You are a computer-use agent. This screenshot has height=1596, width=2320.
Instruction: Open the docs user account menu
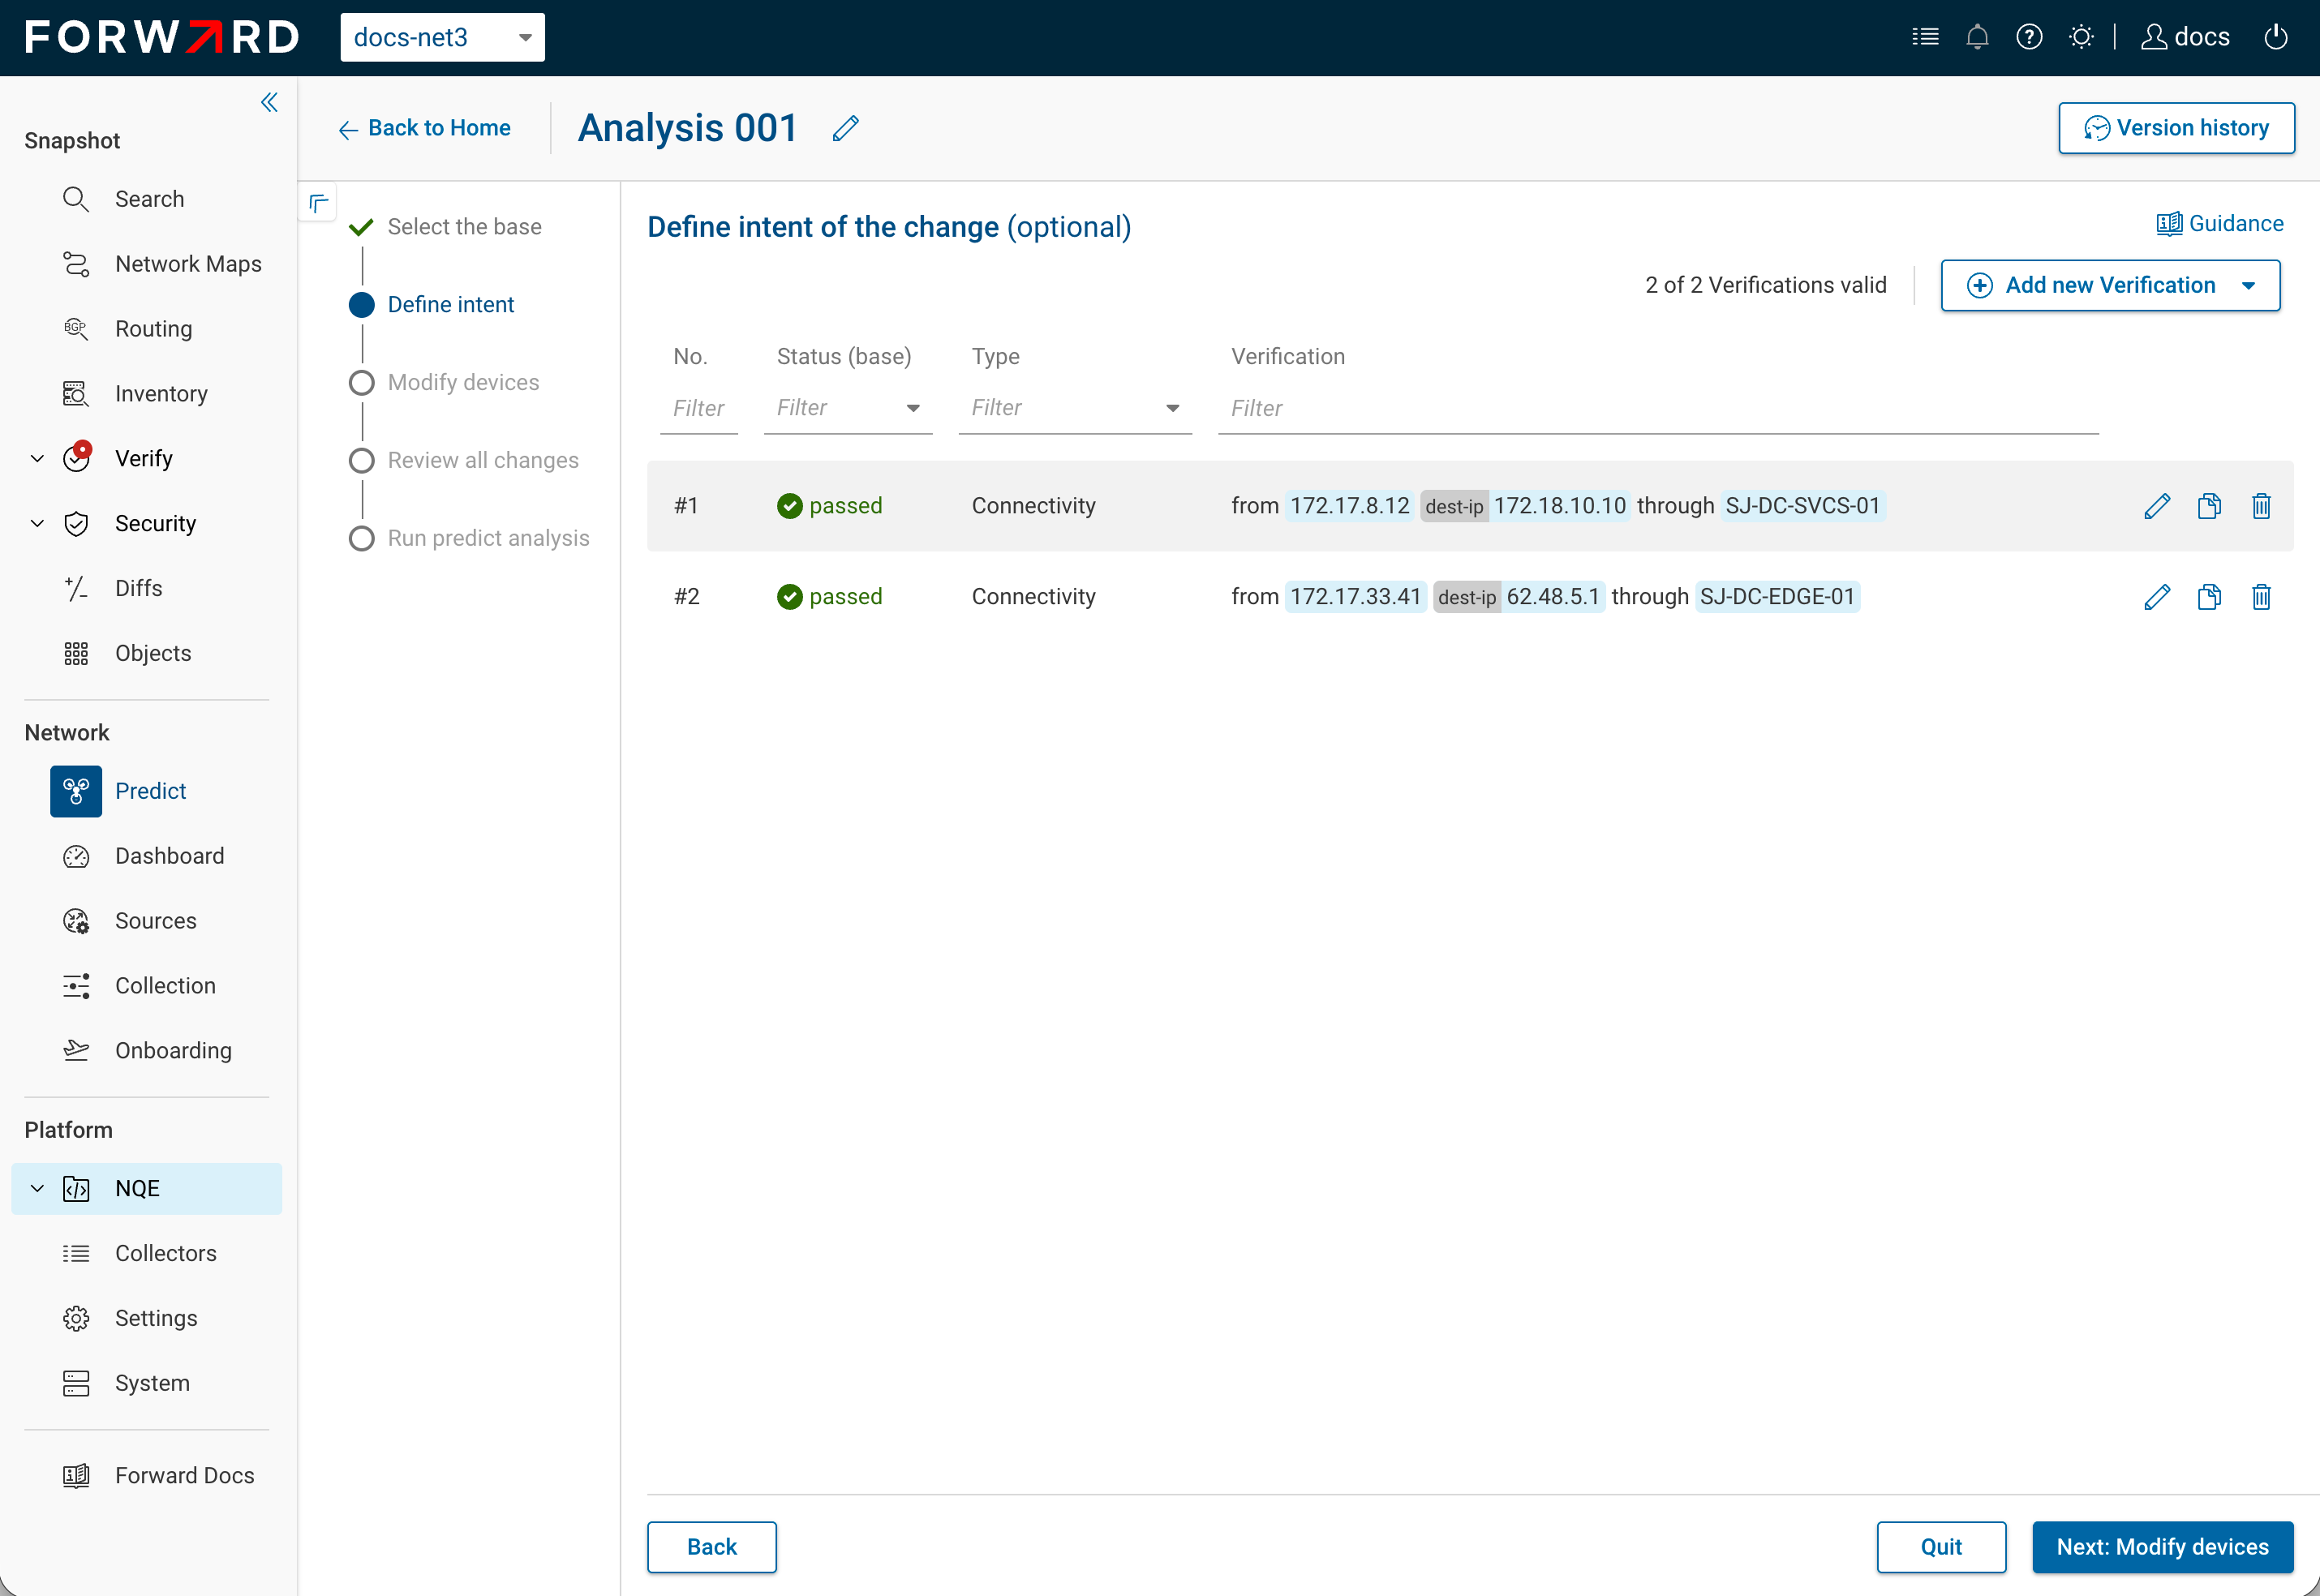pos(2185,37)
